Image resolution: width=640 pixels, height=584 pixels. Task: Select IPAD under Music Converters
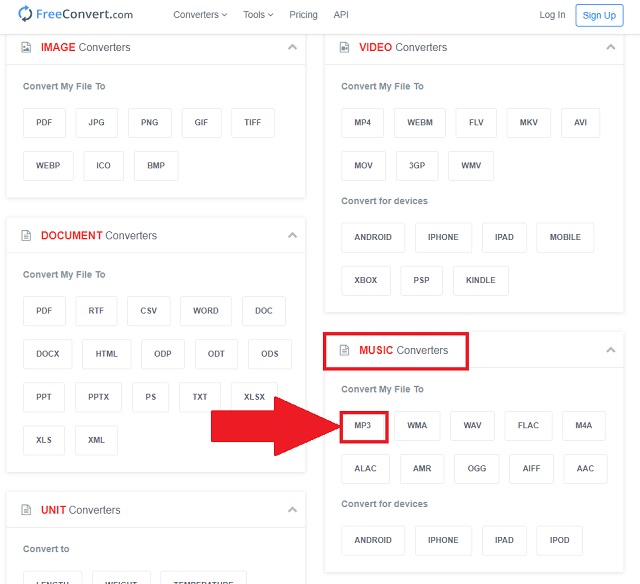tap(504, 541)
